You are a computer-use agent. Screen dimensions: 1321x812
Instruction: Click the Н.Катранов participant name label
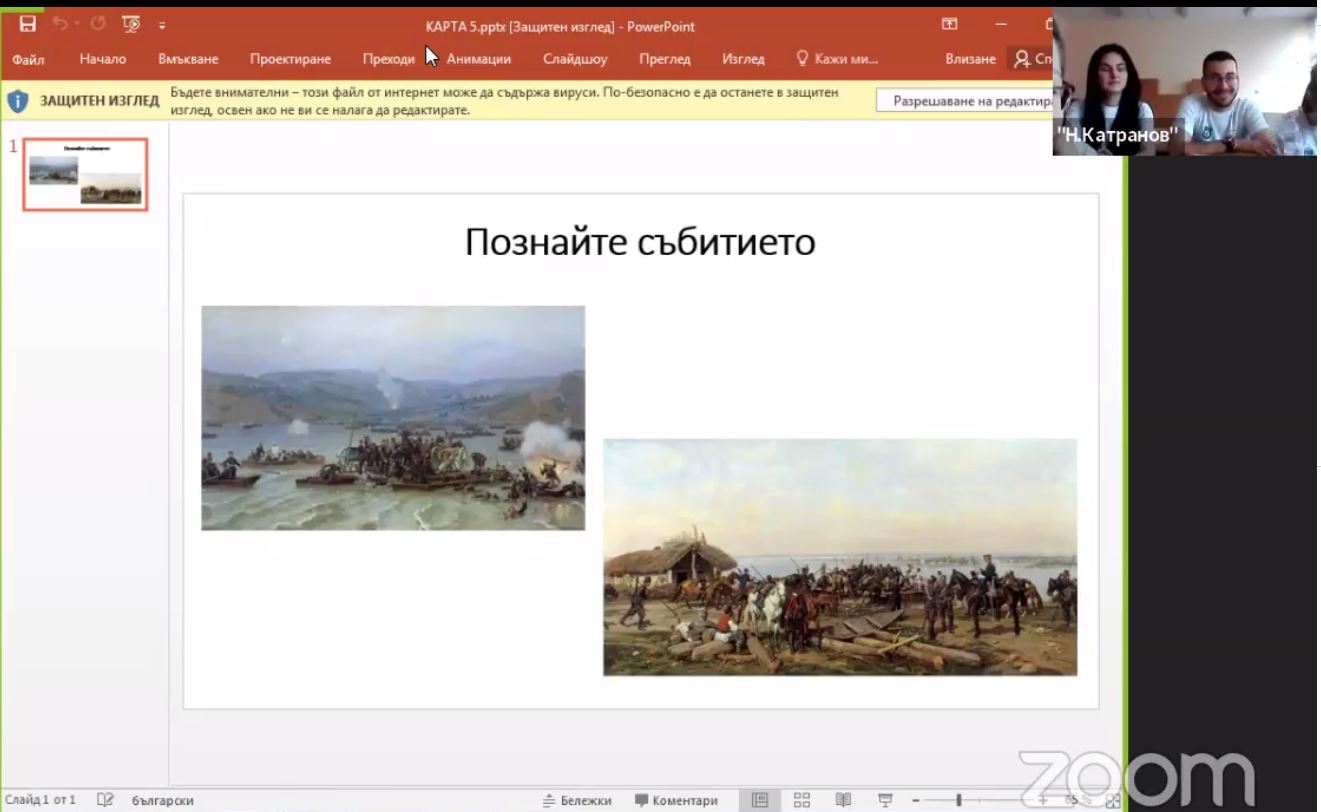click(1117, 135)
